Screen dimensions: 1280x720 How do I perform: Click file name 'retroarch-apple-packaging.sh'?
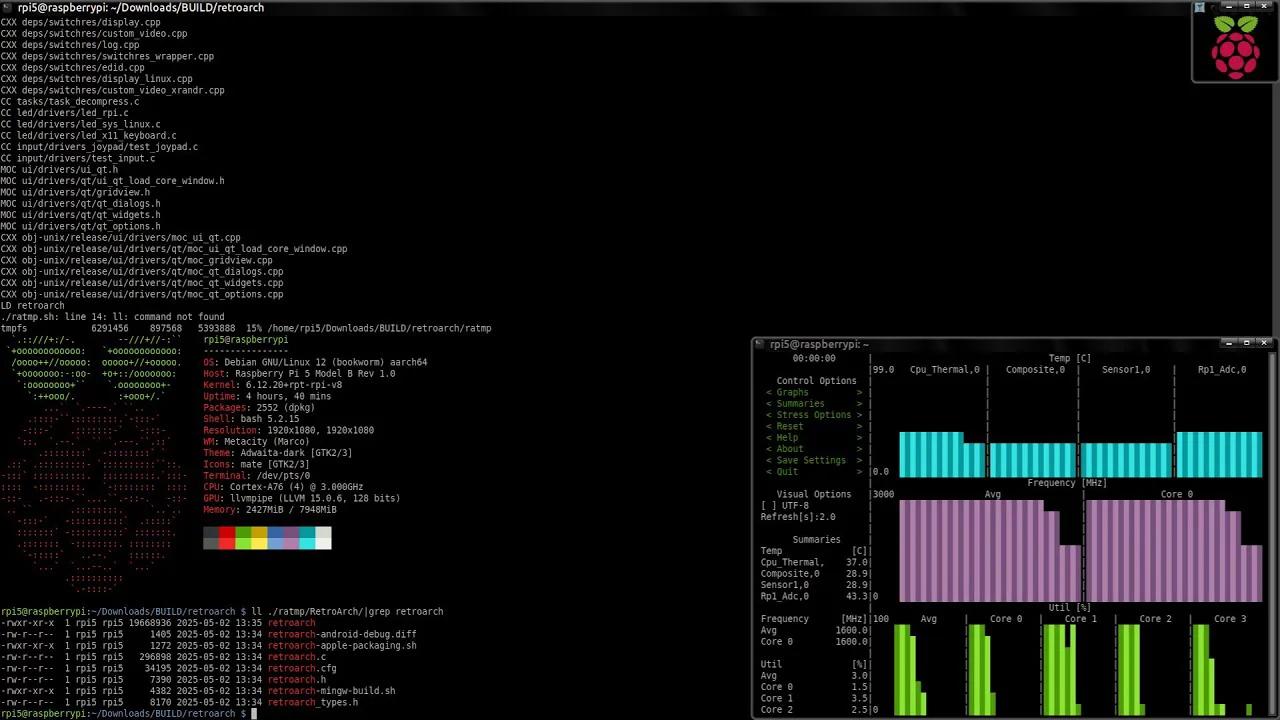pyautogui.click(x=342, y=646)
